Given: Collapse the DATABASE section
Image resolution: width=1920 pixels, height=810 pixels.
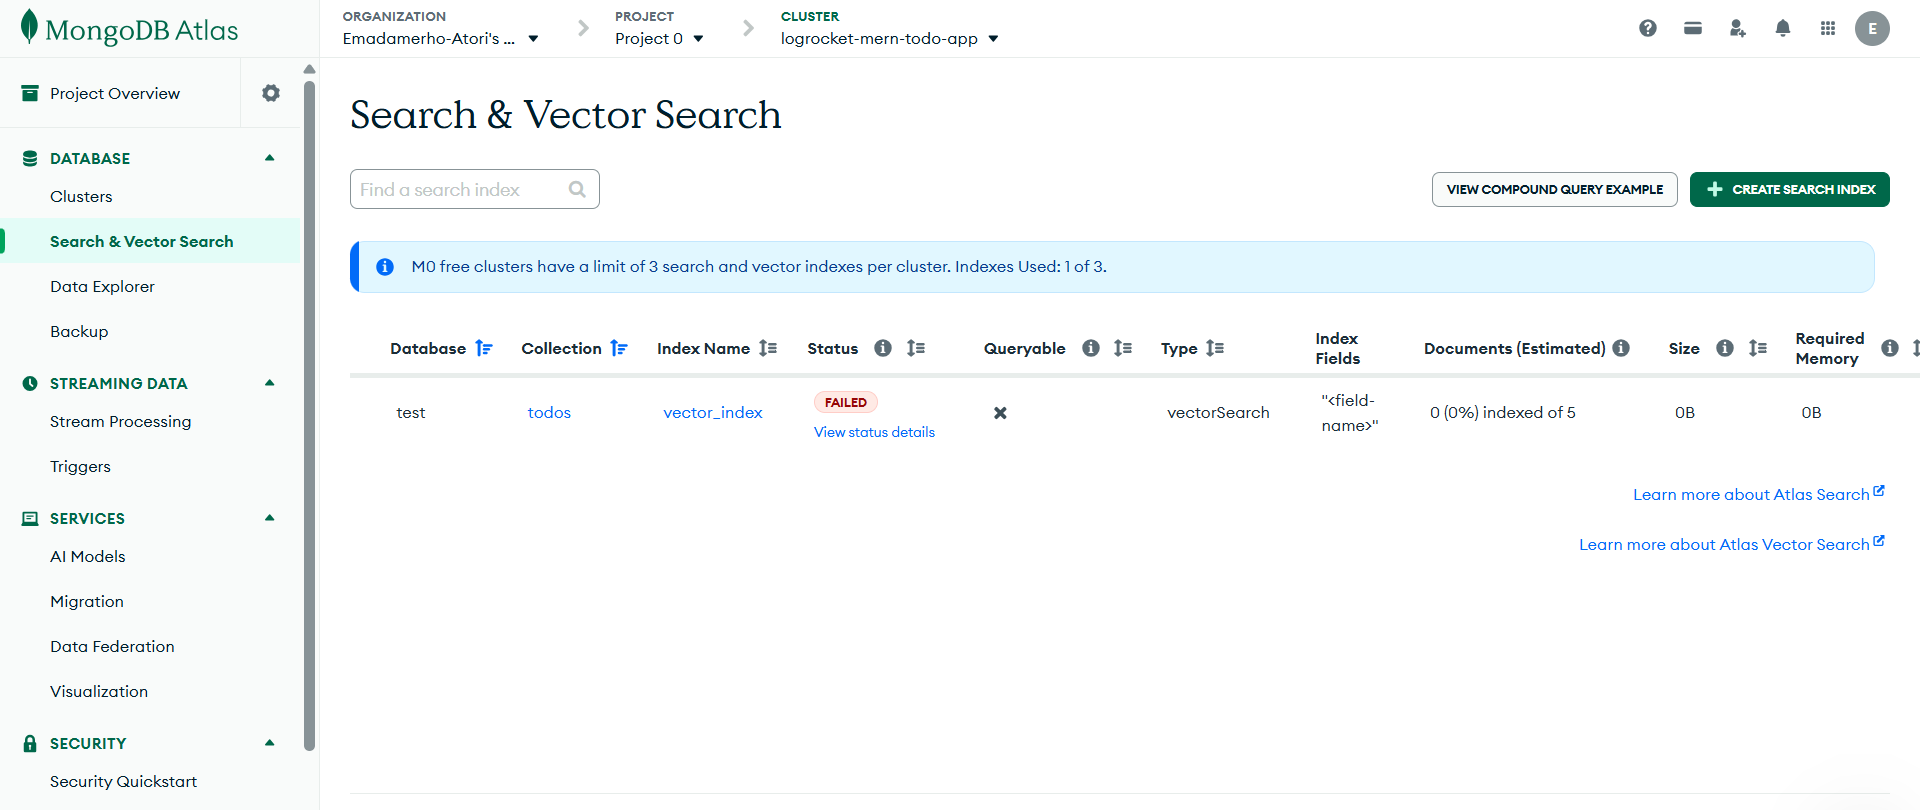Looking at the screenshot, I should [270, 158].
